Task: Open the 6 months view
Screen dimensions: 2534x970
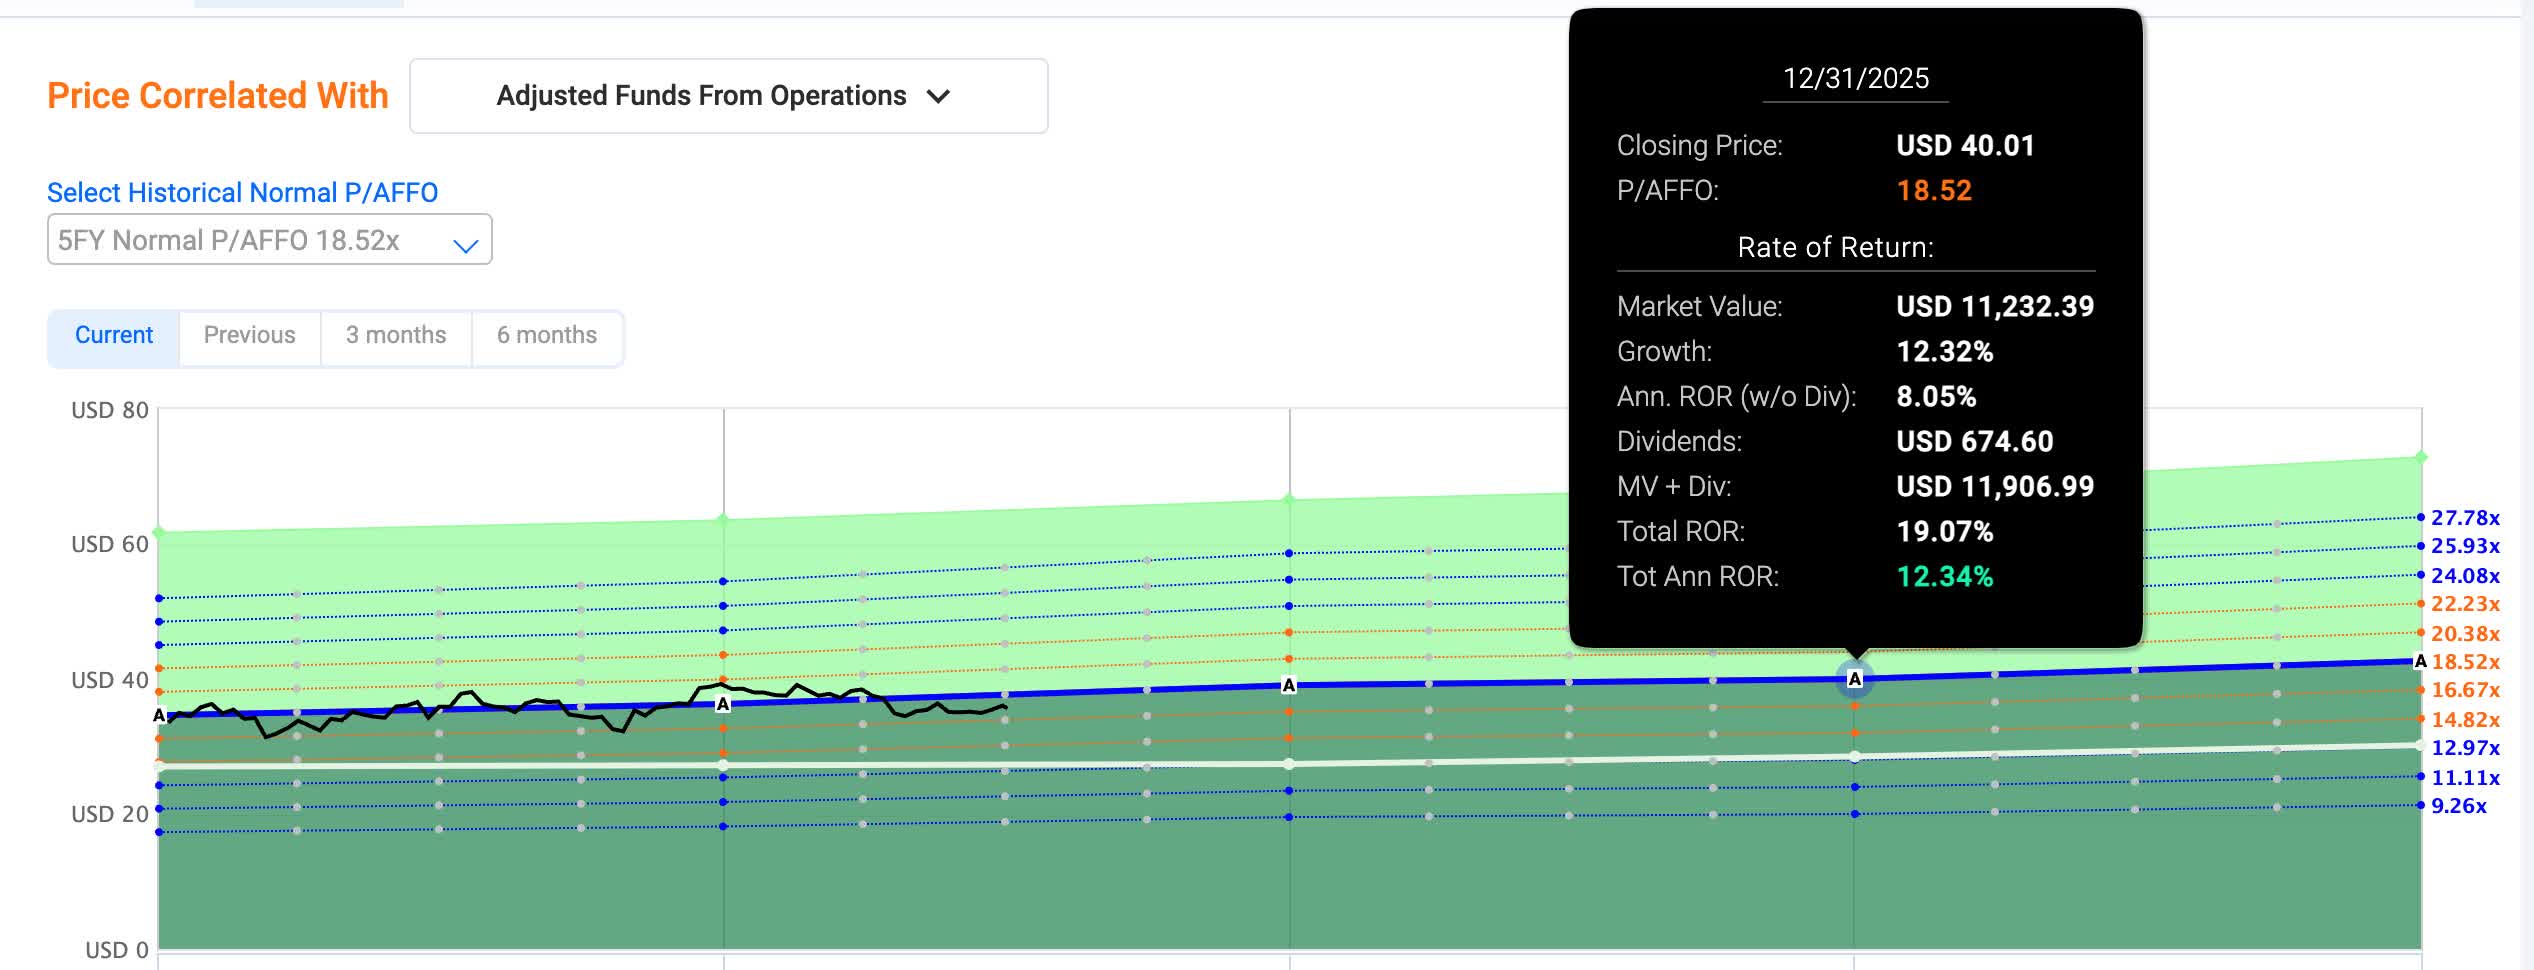Action: point(546,335)
